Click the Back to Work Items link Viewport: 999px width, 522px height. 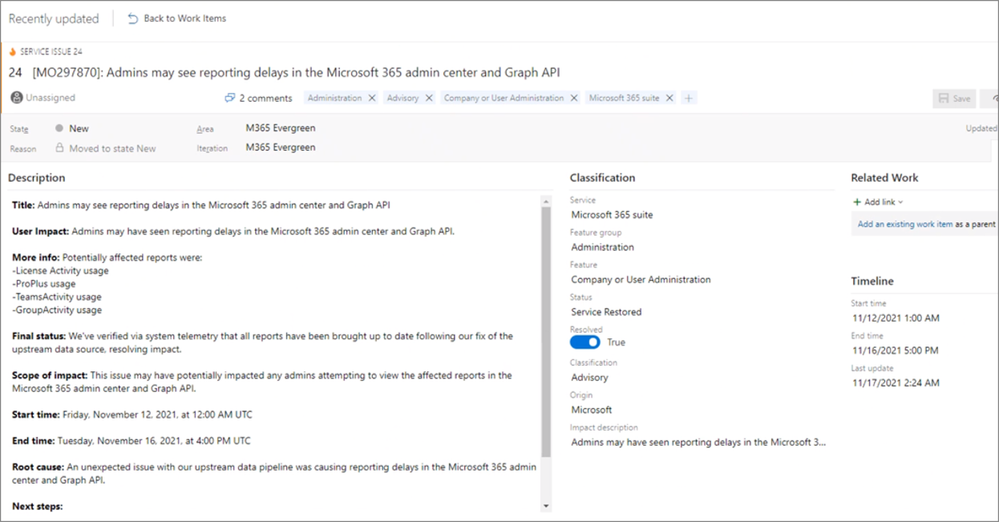pyautogui.click(x=177, y=18)
